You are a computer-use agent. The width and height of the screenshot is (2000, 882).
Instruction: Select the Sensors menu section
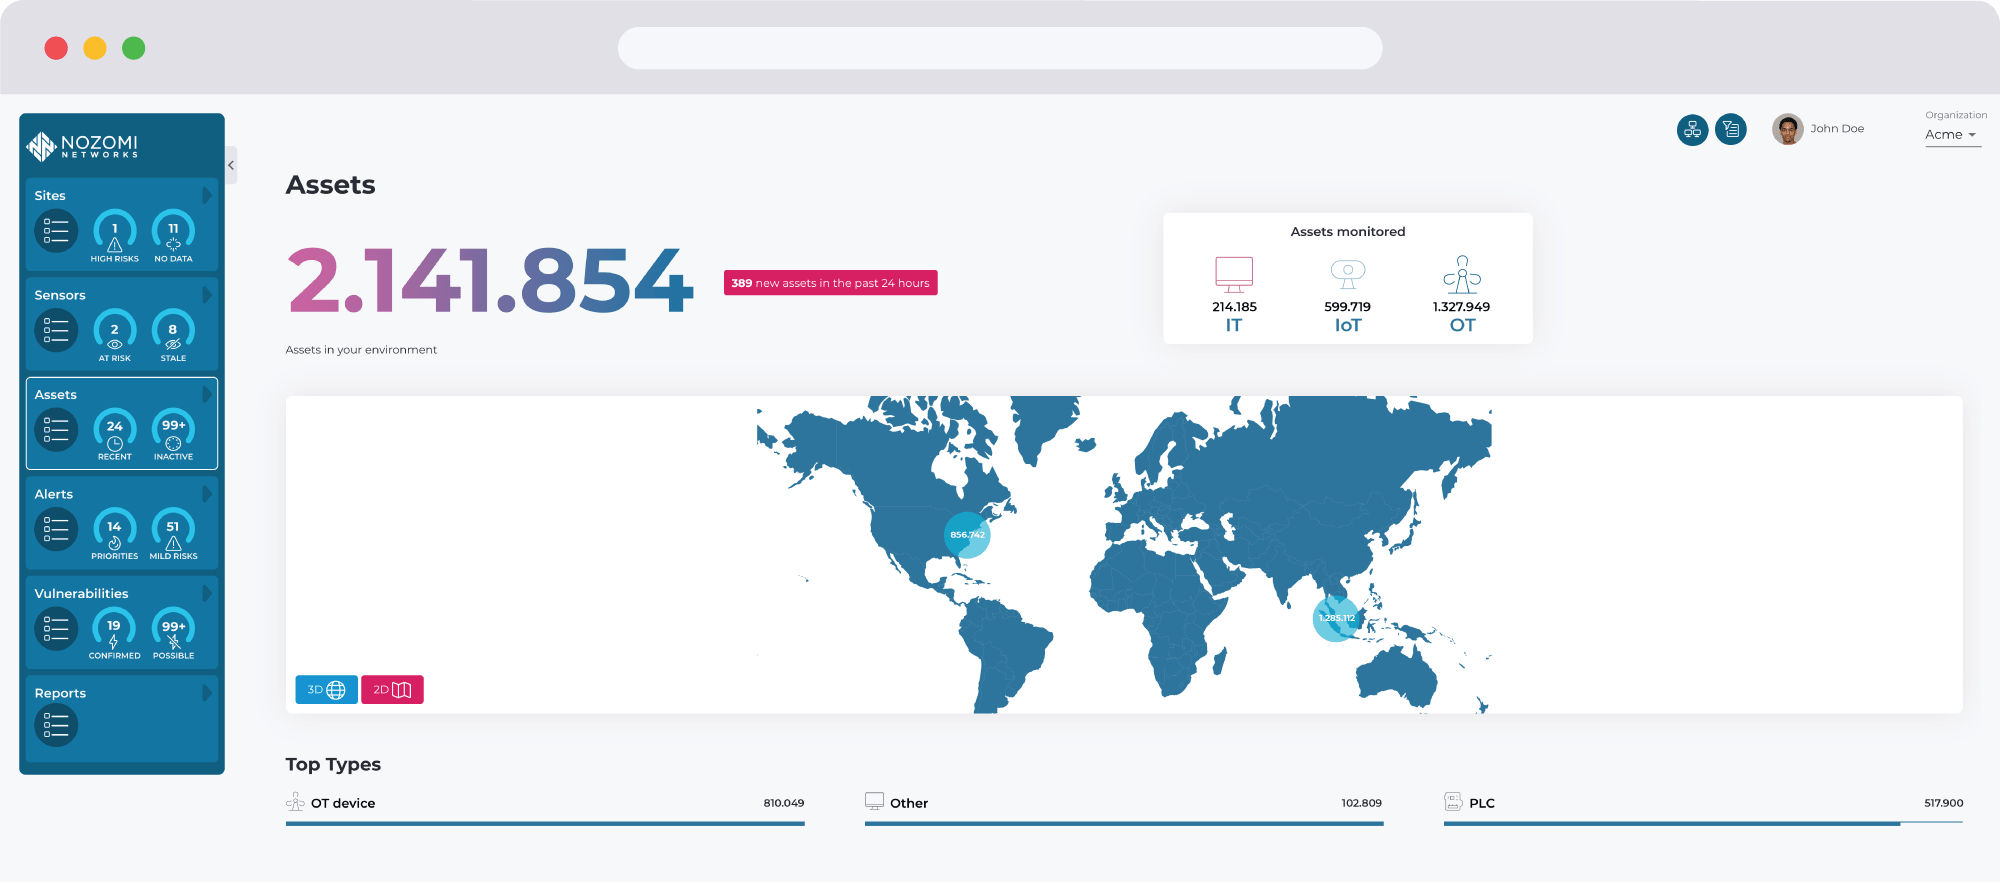pyautogui.click(x=60, y=296)
